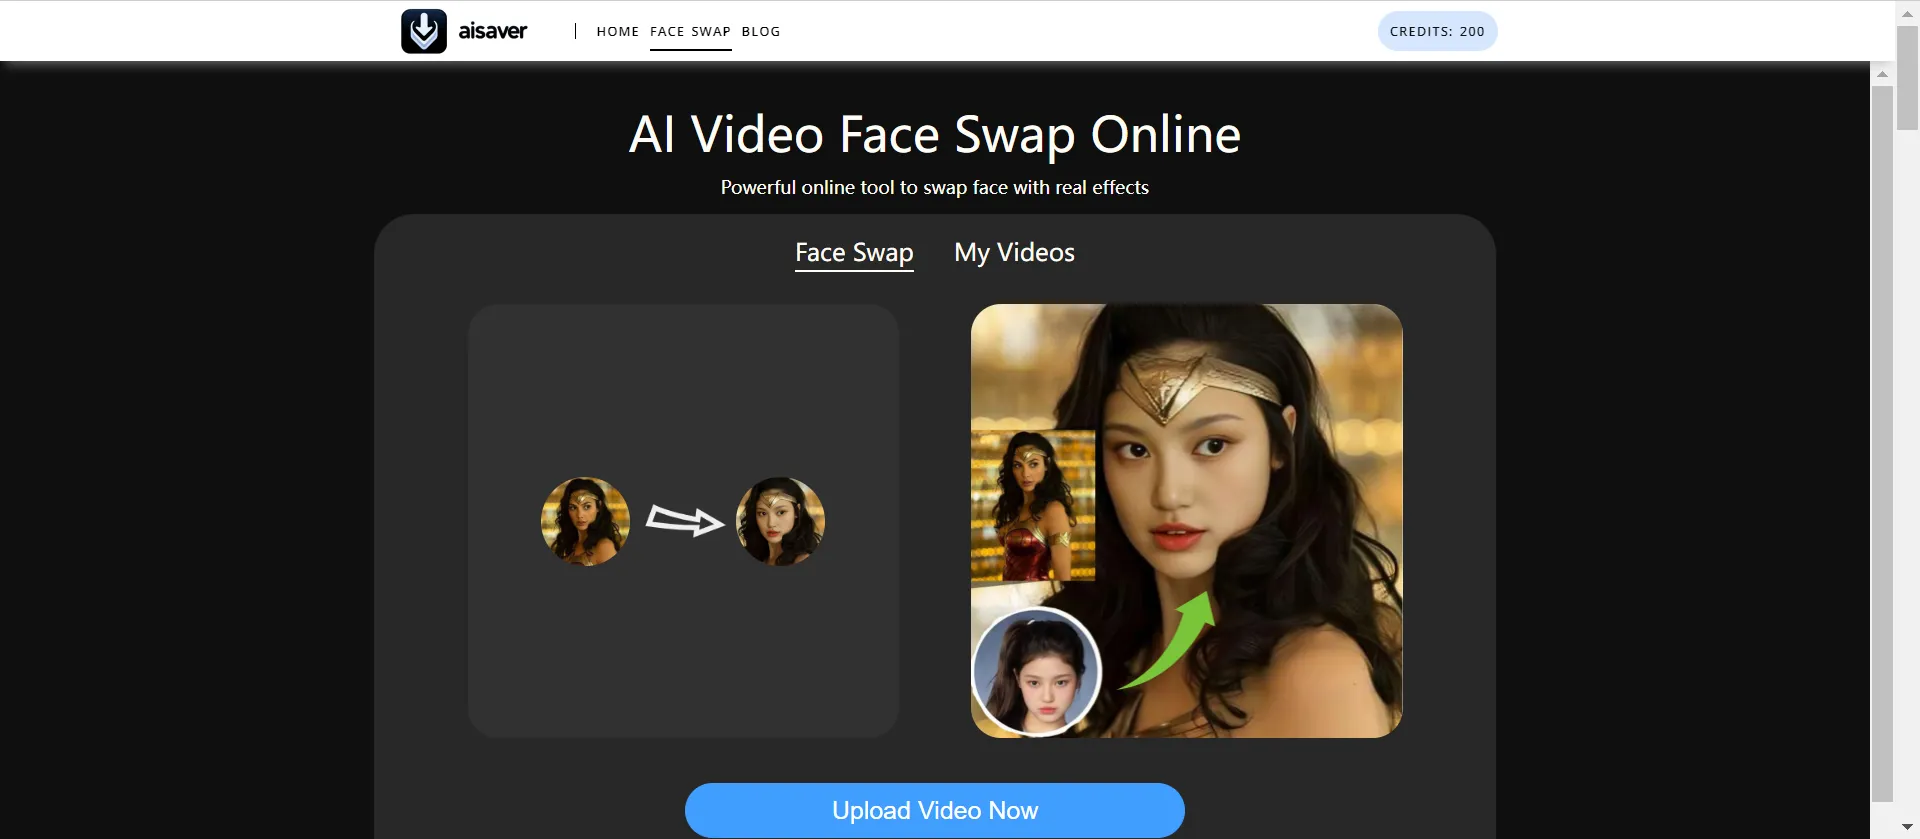The width and height of the screenshot is (1920, 839).
Task: Click the browser scrollbar down arrow
Action: tap(1908, 827)
